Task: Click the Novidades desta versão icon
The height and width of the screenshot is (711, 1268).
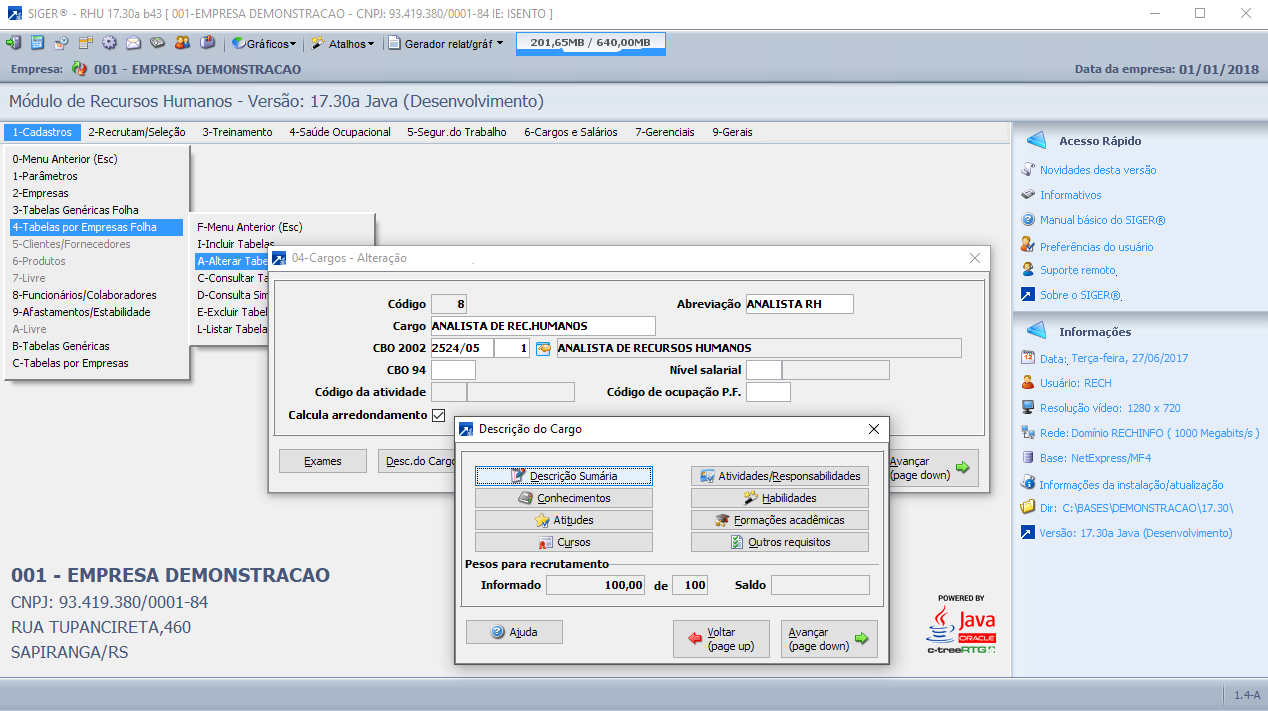Action: (1027, 170)
